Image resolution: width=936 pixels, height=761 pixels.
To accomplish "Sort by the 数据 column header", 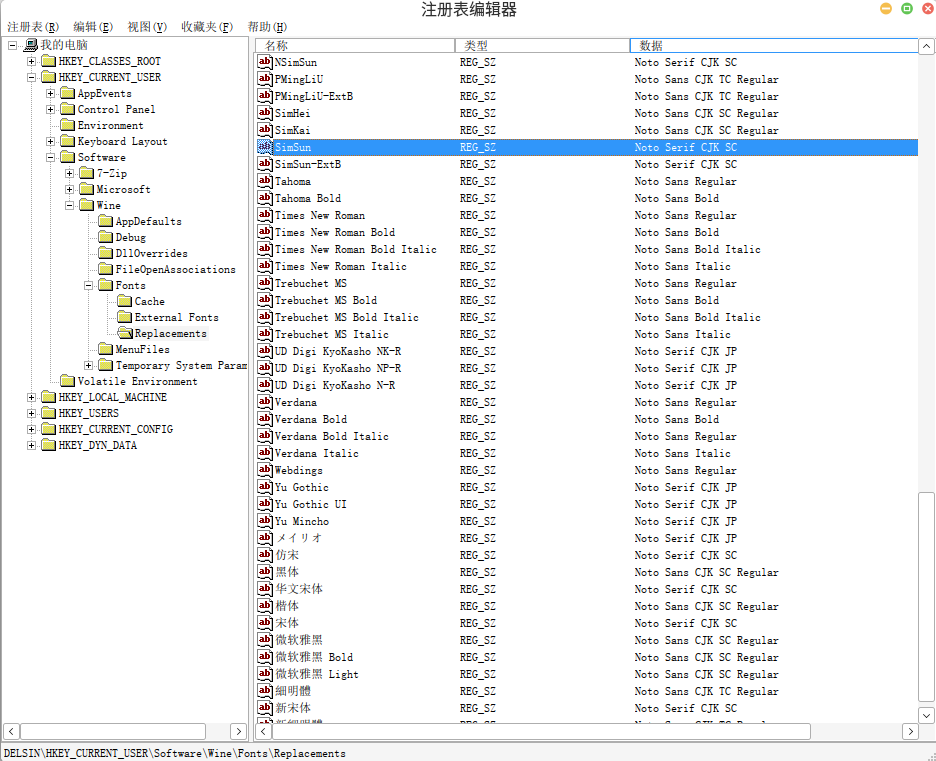I will tap(774, 46).
